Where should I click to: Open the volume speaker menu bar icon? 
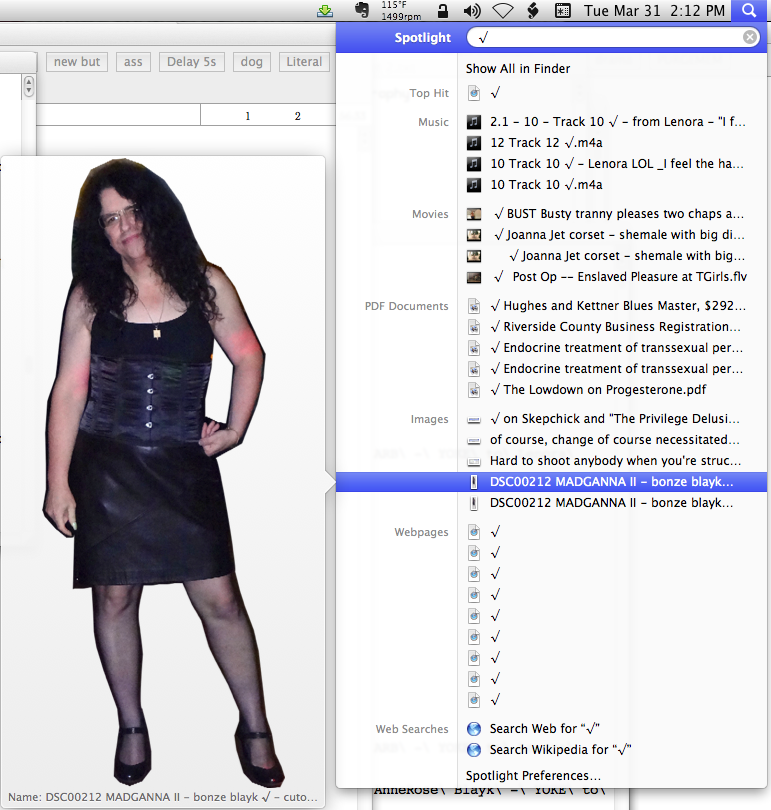473,11
